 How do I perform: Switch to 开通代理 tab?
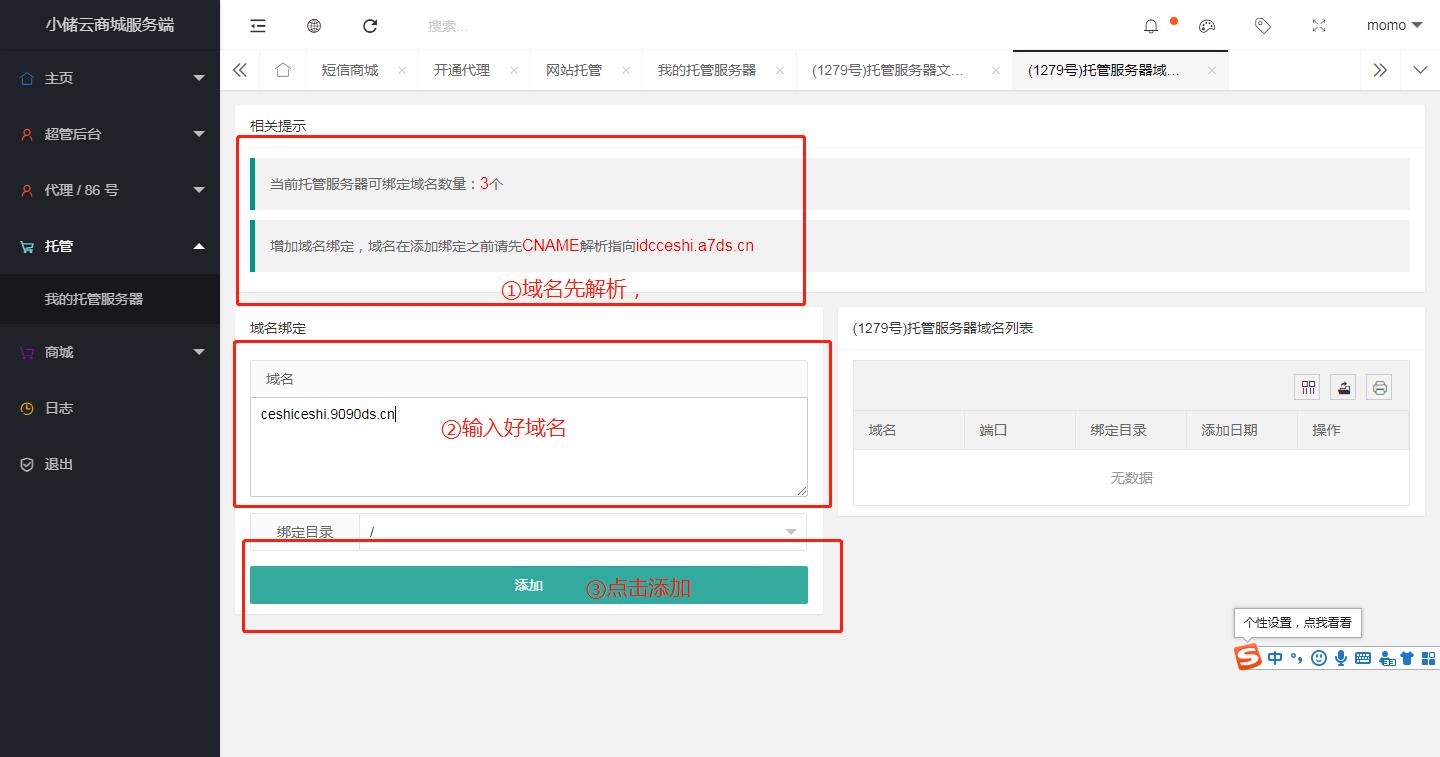pos(462,70)
